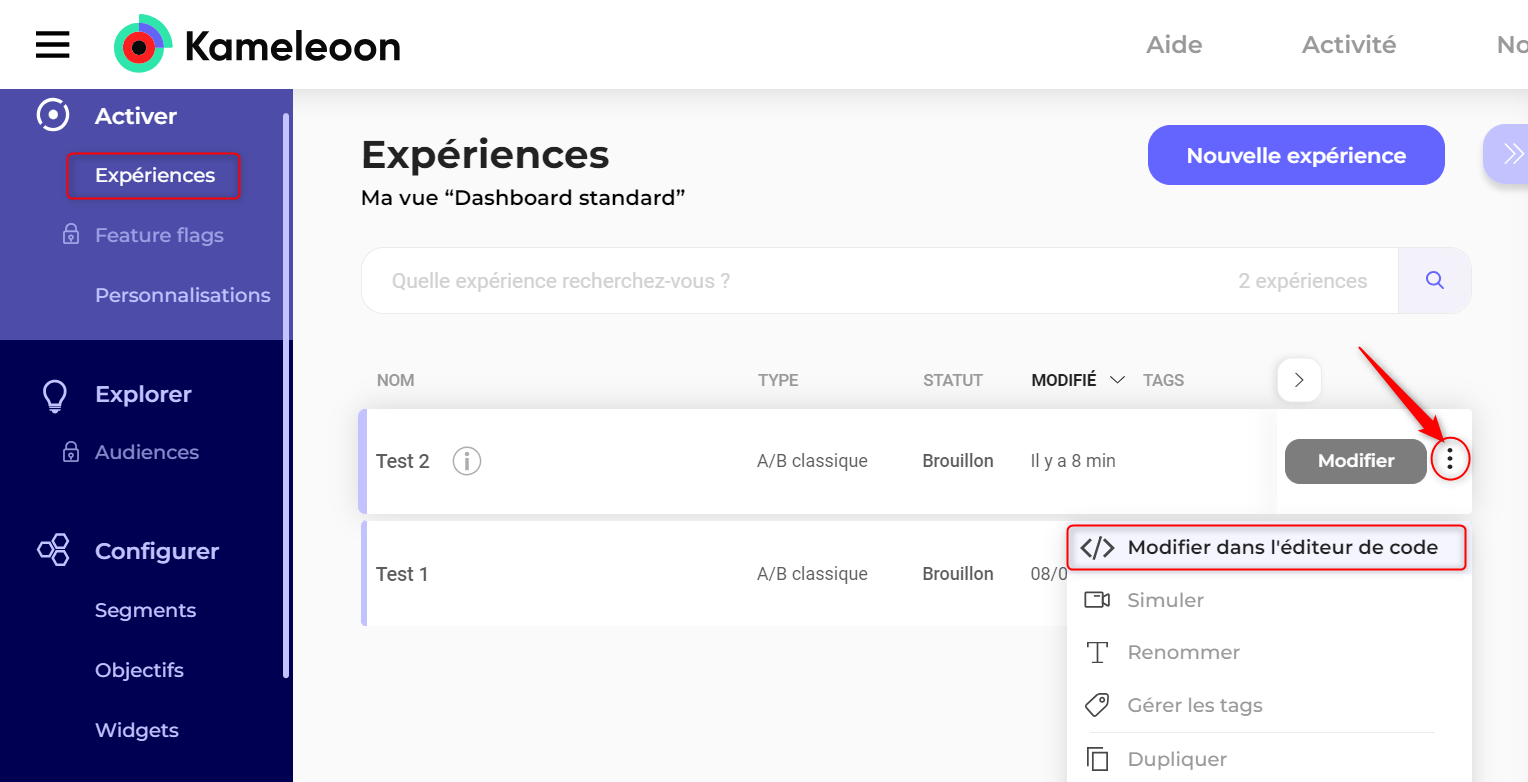
Task: Sort by the Modifié column chevron
Action: coord(1118,380)
